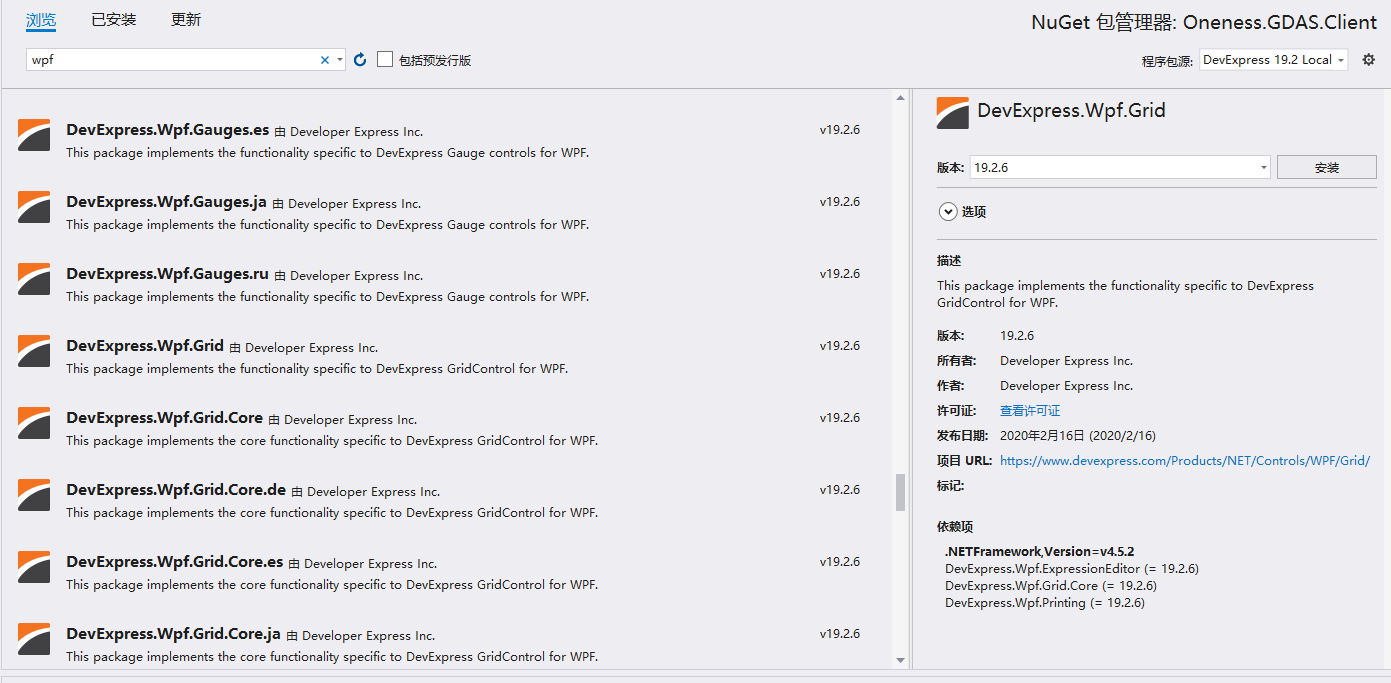Click the DevExpress.Wpf.Grid package icon in list
Screen dimensions: 1391x683
(x=34, y=351)
